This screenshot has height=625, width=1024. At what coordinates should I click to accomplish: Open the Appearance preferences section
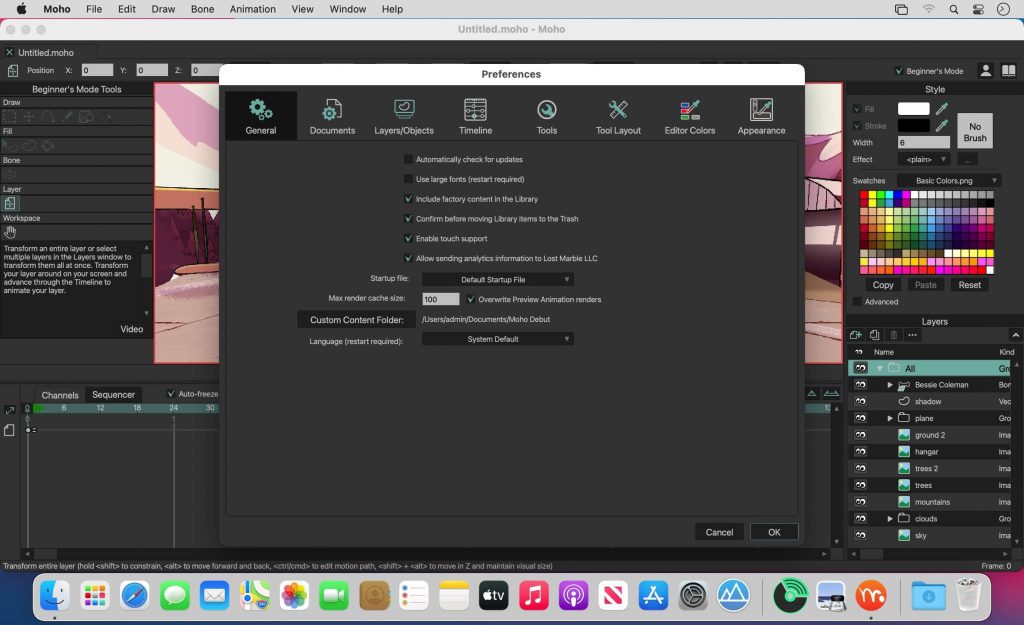click(x=761, y=116)
